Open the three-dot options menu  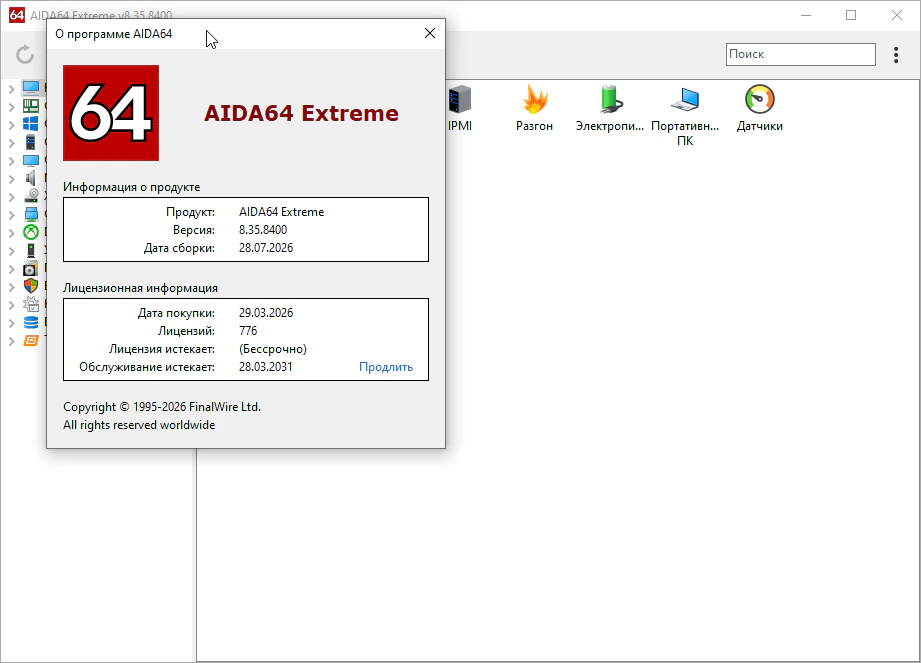(x=896, y=55)
